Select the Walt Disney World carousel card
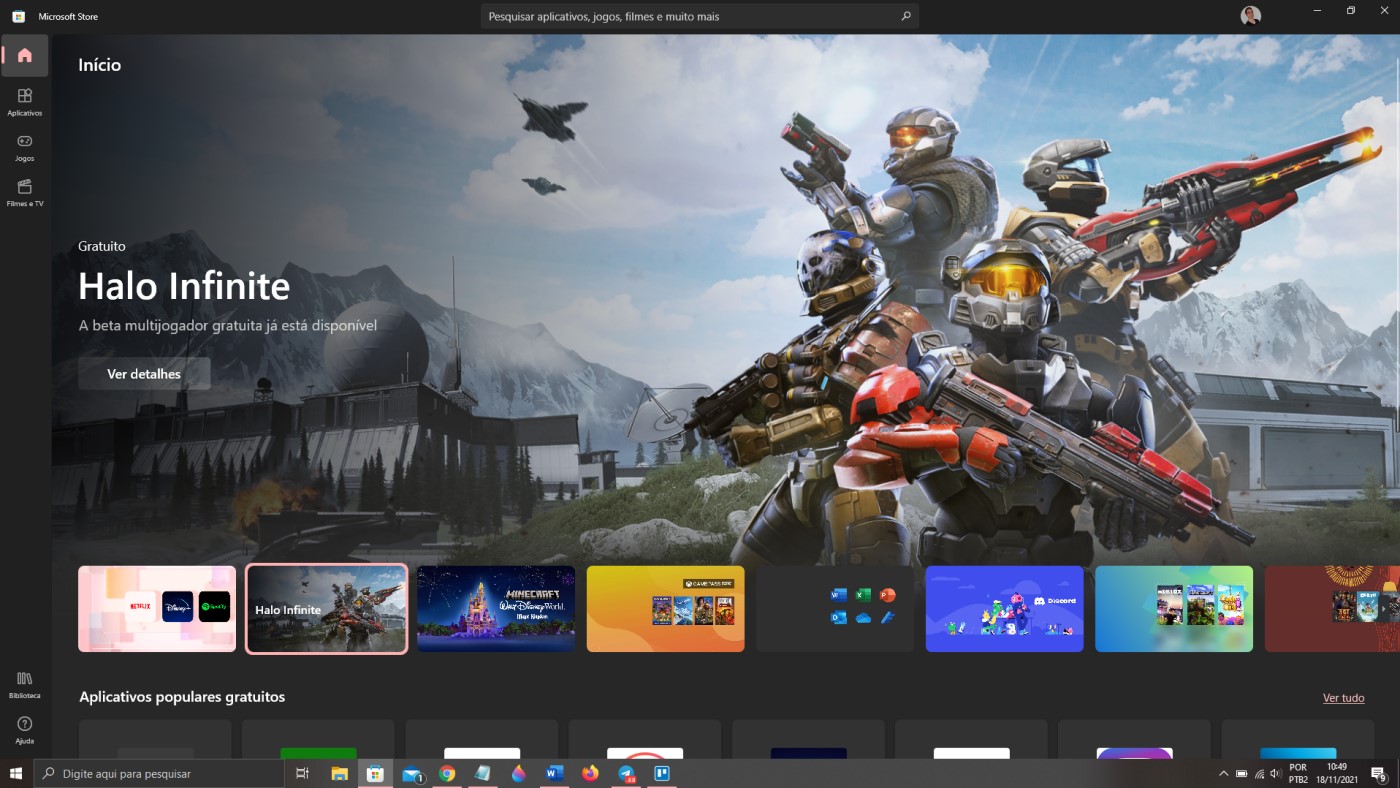Screen dimensions: 1400x788 [x=496, y=609]
